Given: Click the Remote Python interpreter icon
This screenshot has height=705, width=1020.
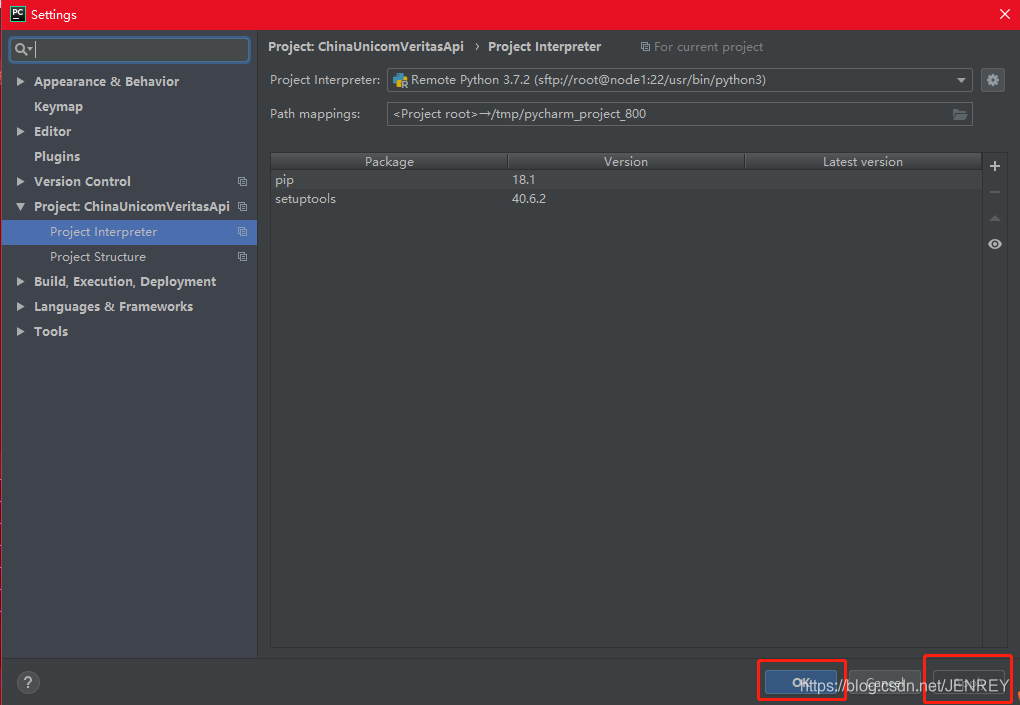Looking at the screenshot, I should pos(400,81).
